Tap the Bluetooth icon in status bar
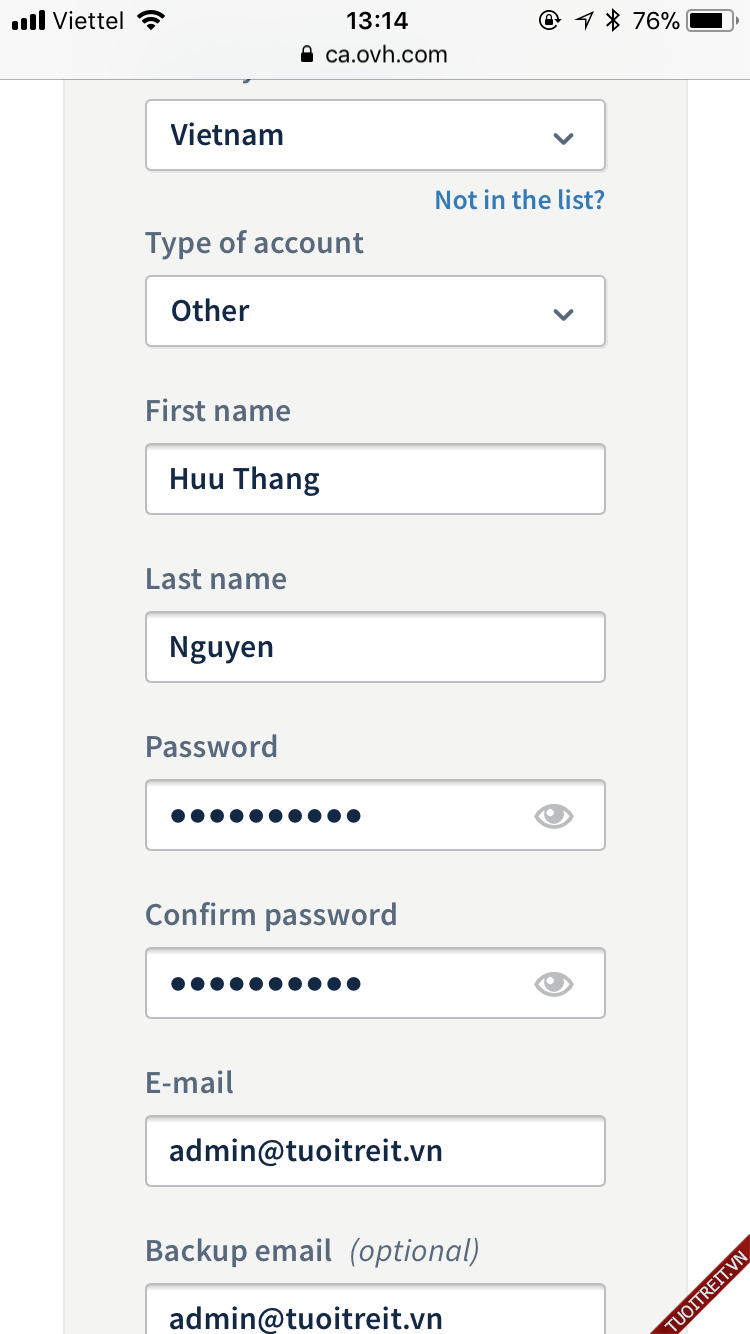Viewport: 750px width, 1334px height. (613, 20)
